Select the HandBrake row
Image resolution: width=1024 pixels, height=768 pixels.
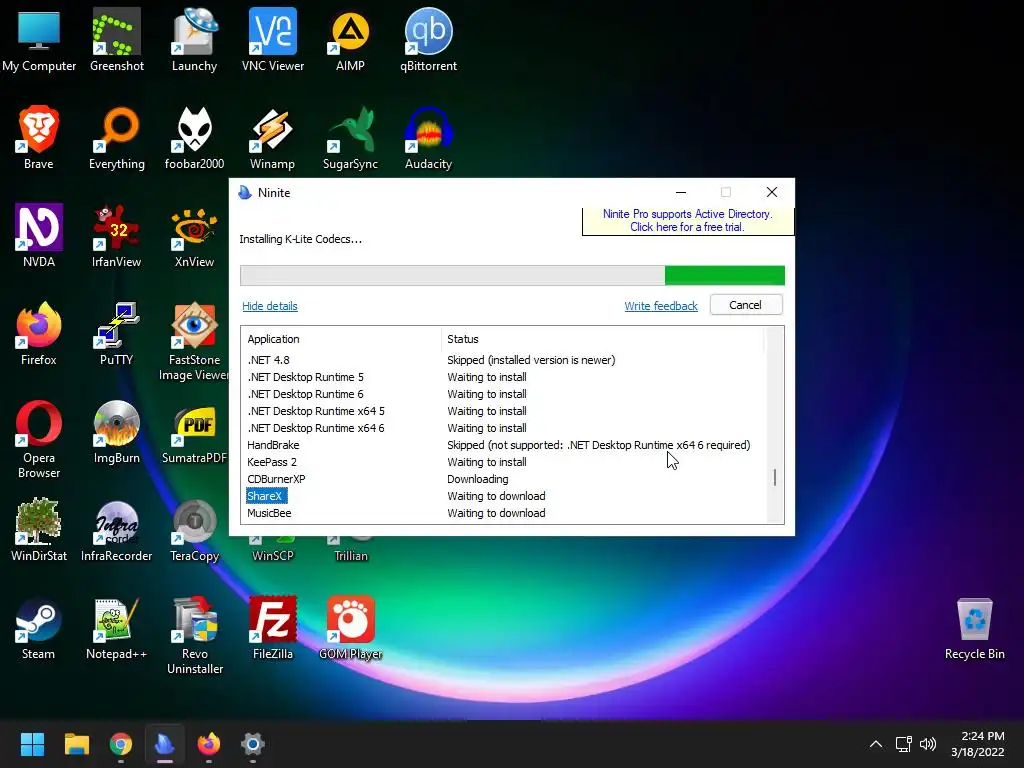tap(503, 445)
